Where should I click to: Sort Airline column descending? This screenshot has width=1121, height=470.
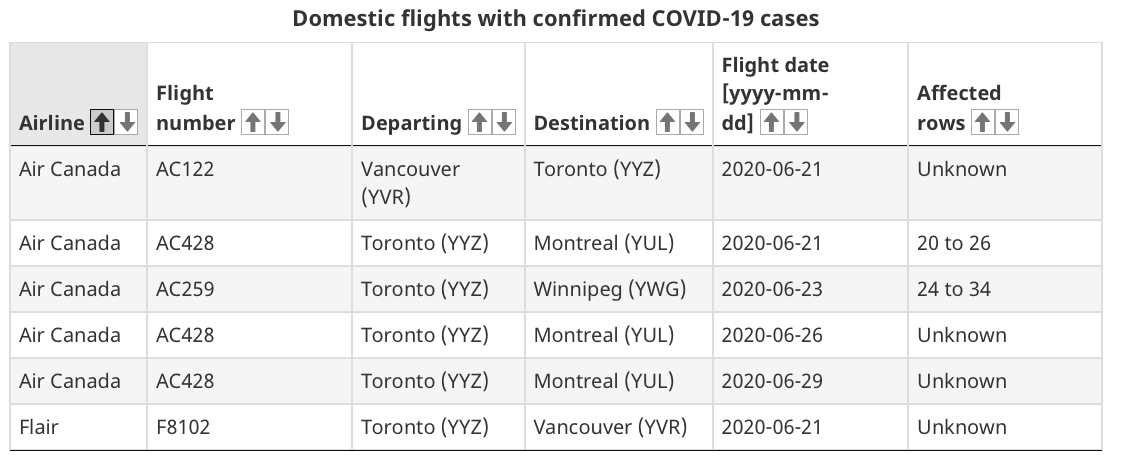tap(127, 122)
